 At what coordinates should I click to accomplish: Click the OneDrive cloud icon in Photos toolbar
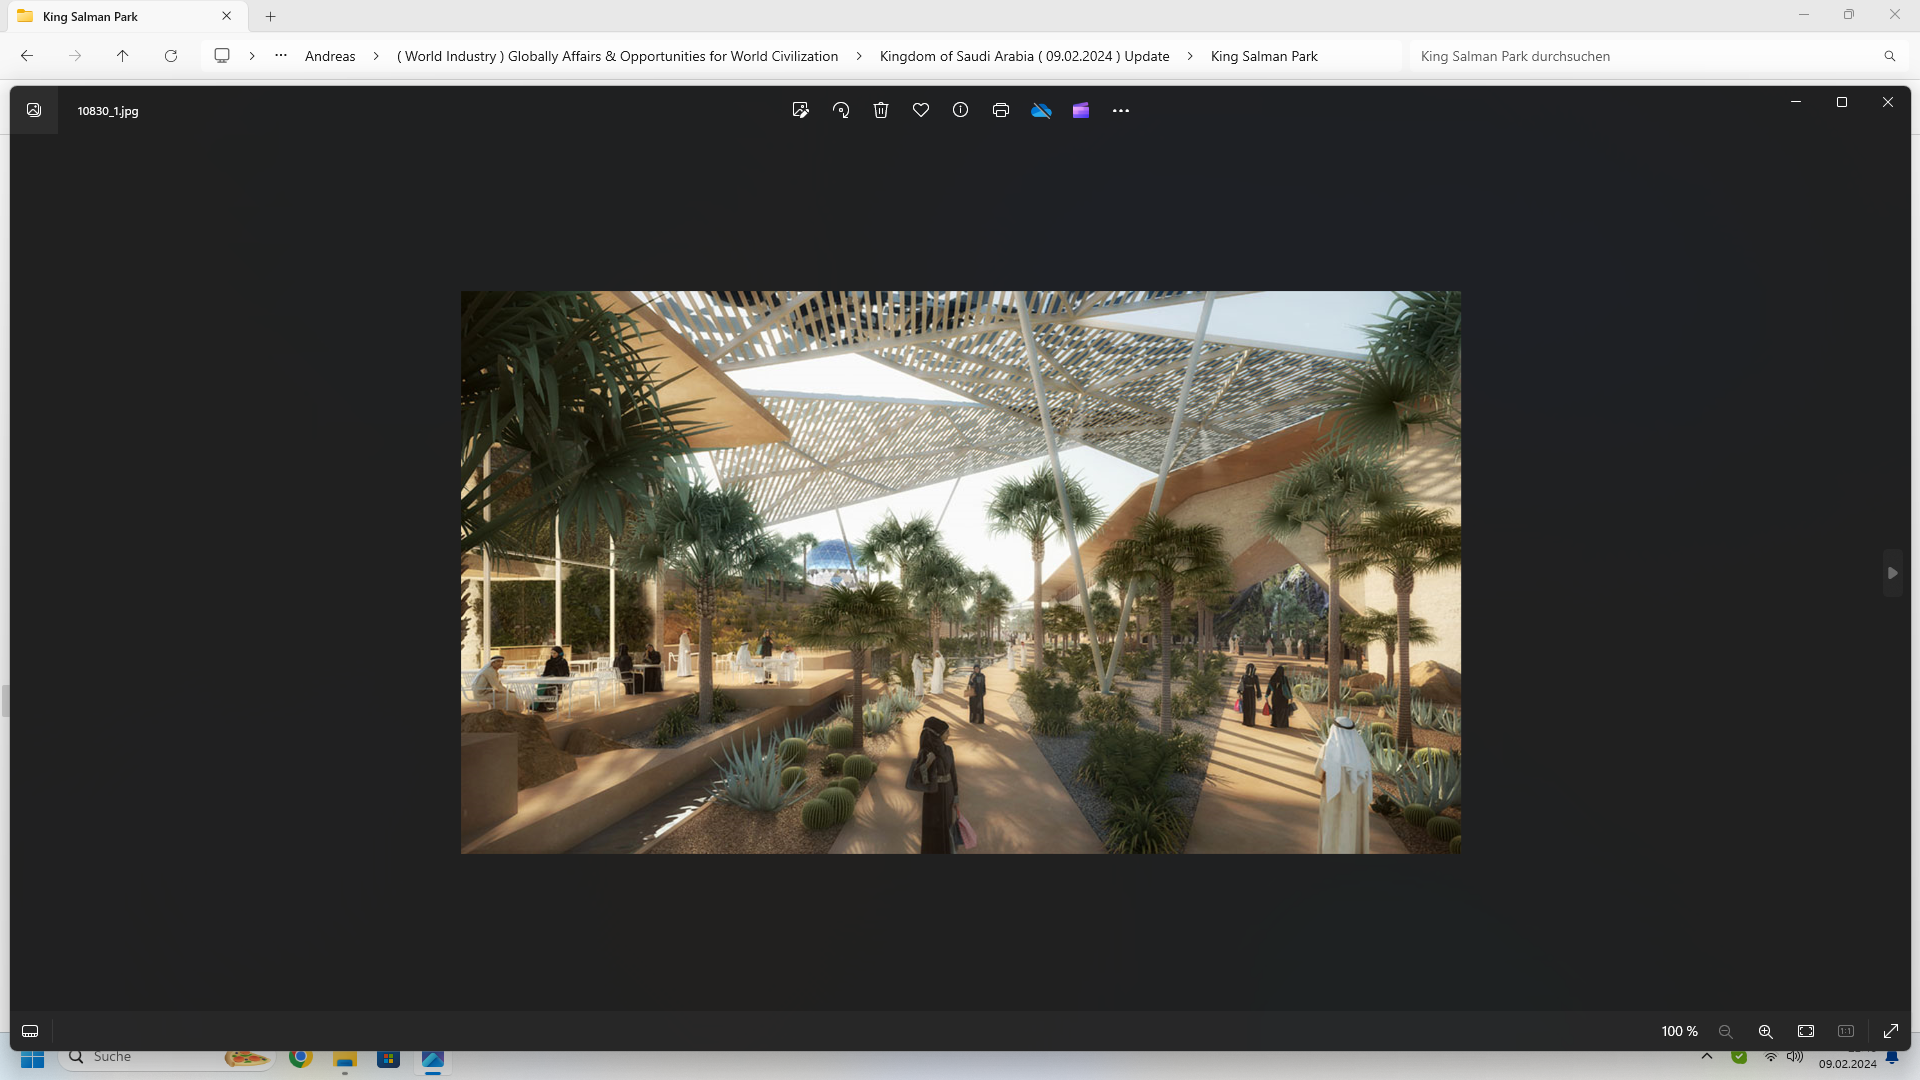coord(1041,110)
